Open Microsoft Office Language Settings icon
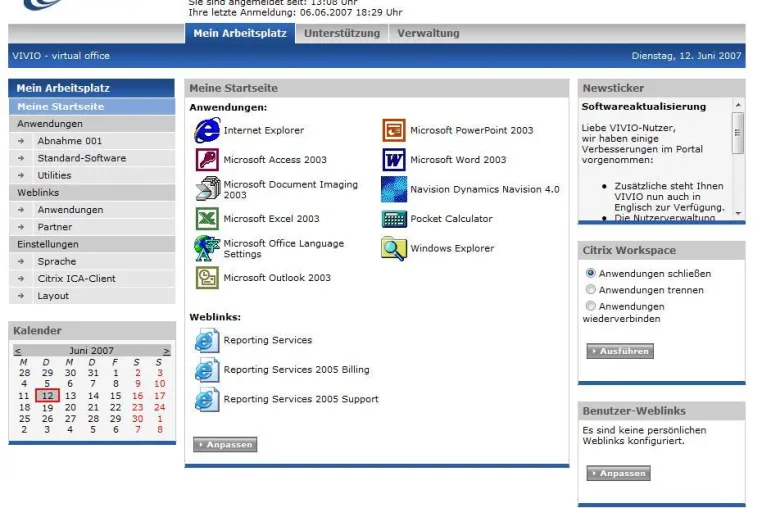This screenshot has width=762, height=508. coord(207,248)
